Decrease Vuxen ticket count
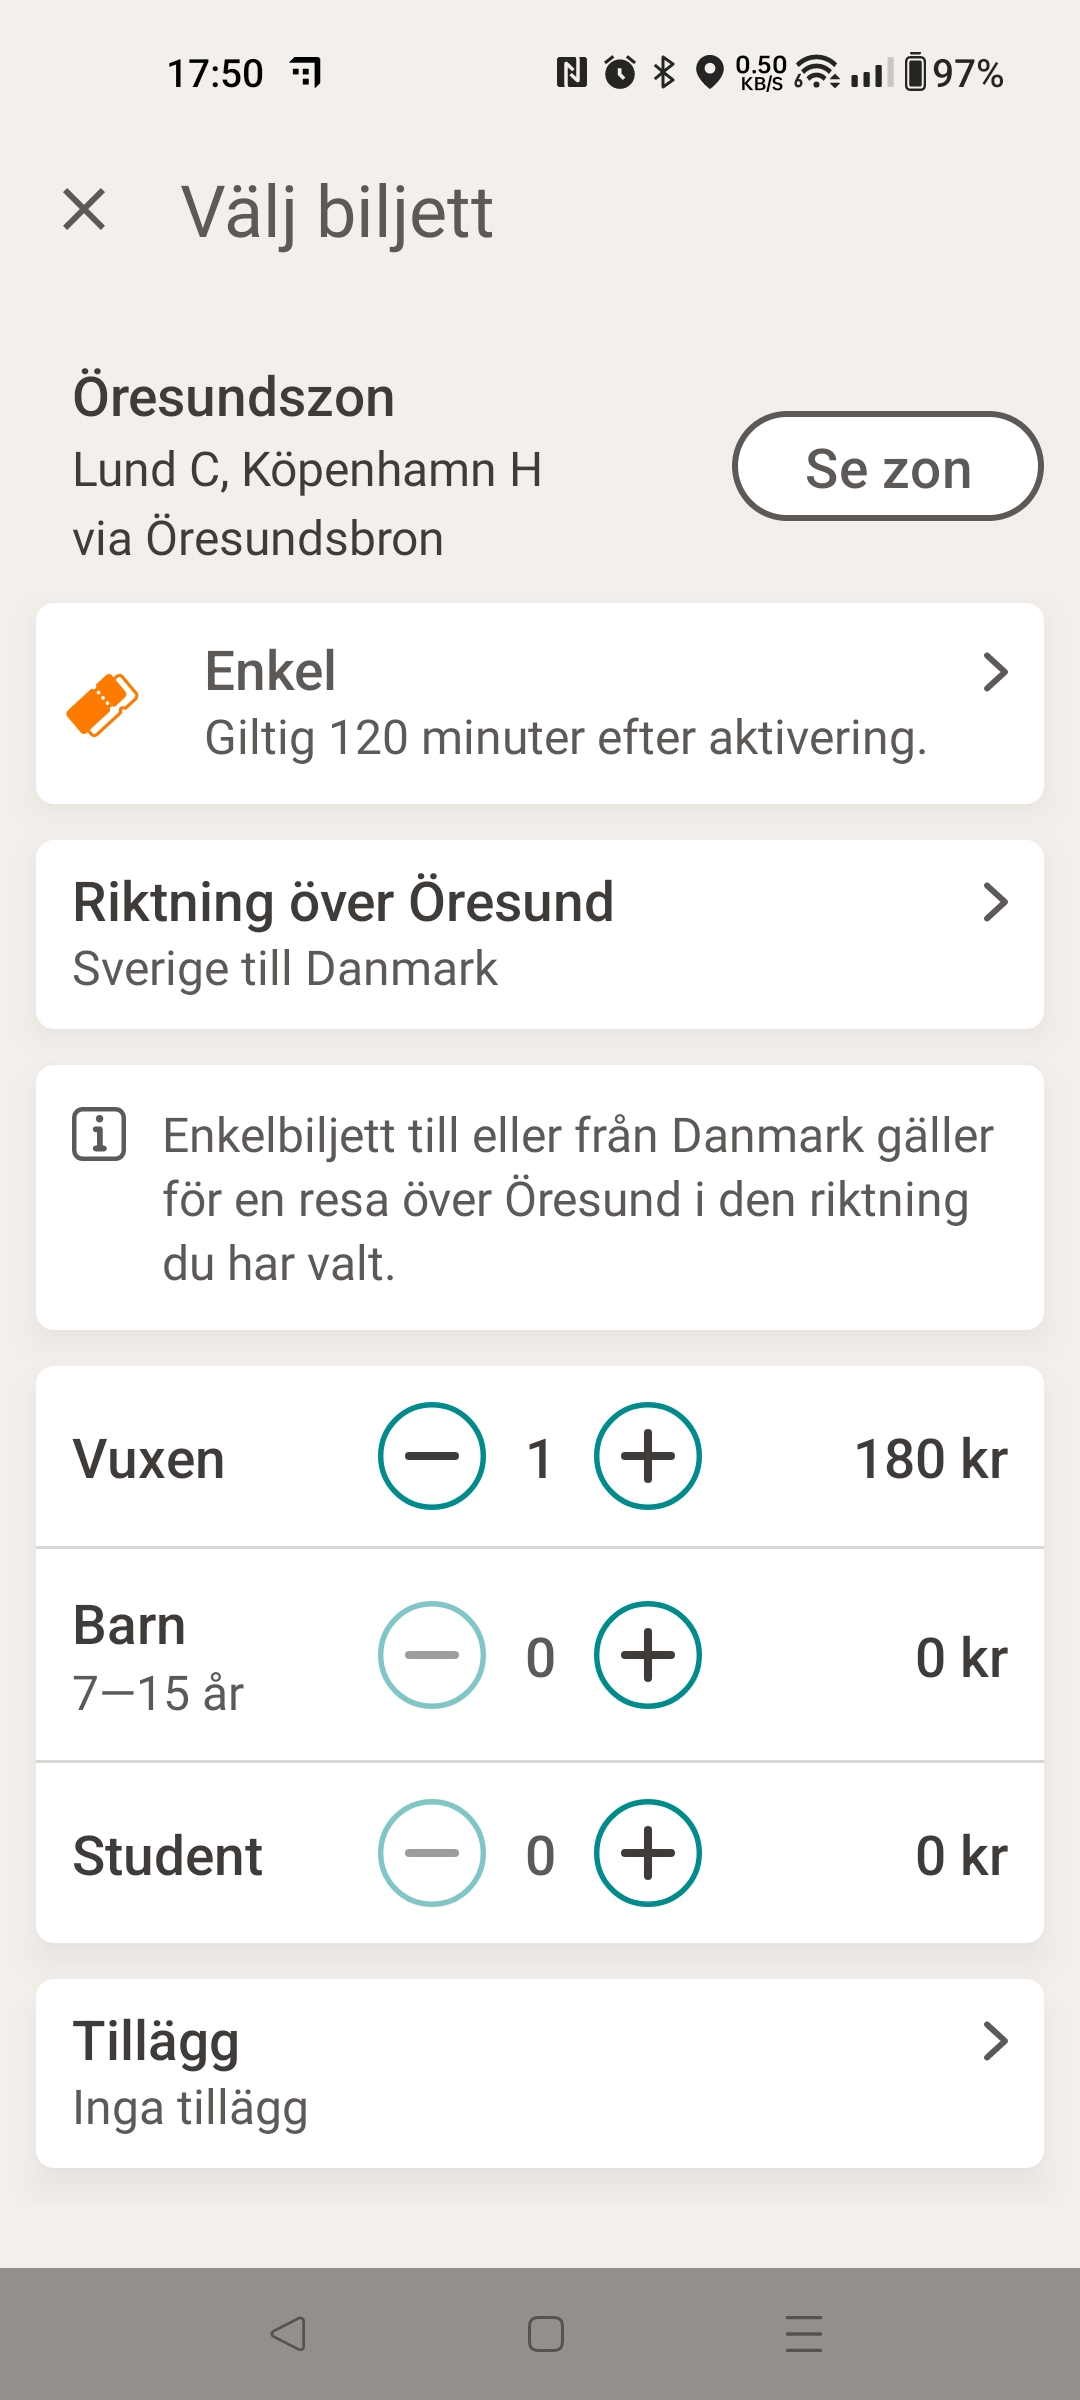Viewport: 1080px width, 2400px height. pyautogui.click(x=432, y=1456)
